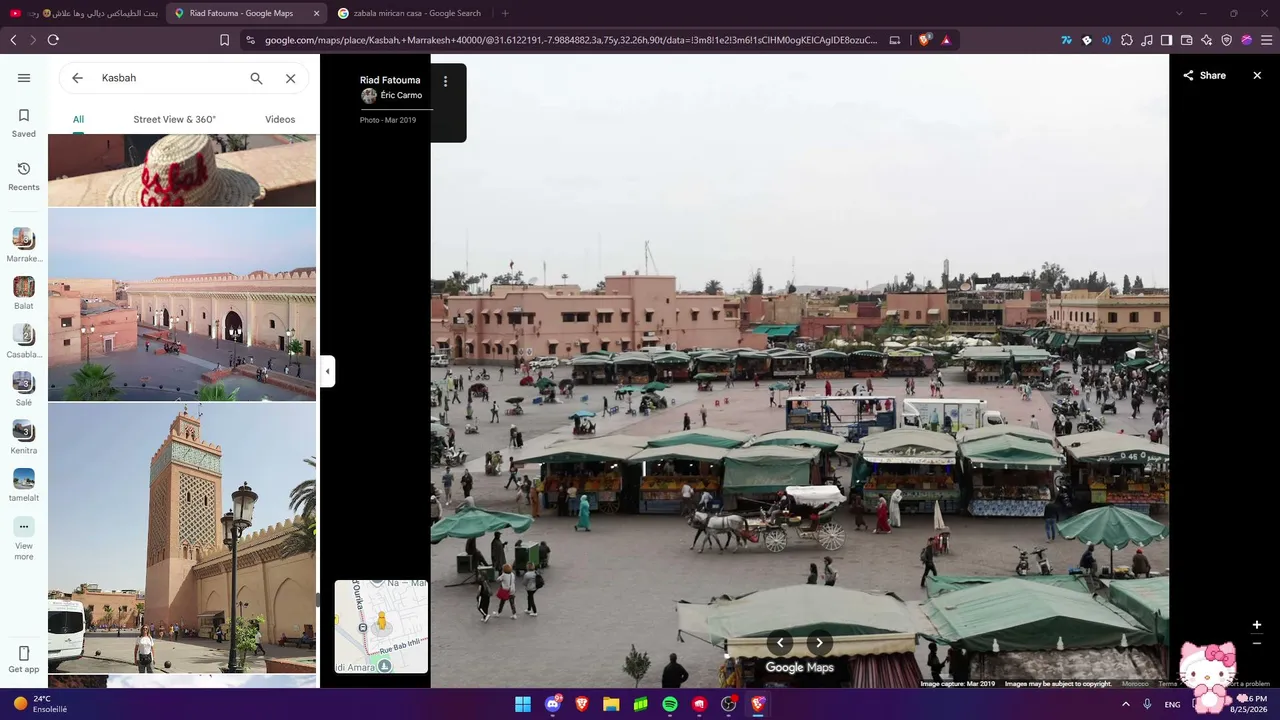Open Discord from the taskbar
The width and height of the screenshot is (1280, 720).
pyautogui.click(x=553, y=704)
